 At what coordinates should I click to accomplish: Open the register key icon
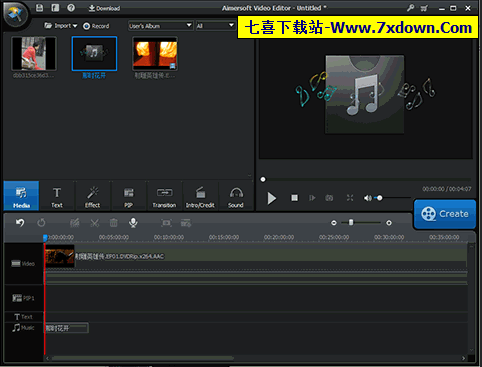pos(410,8)
